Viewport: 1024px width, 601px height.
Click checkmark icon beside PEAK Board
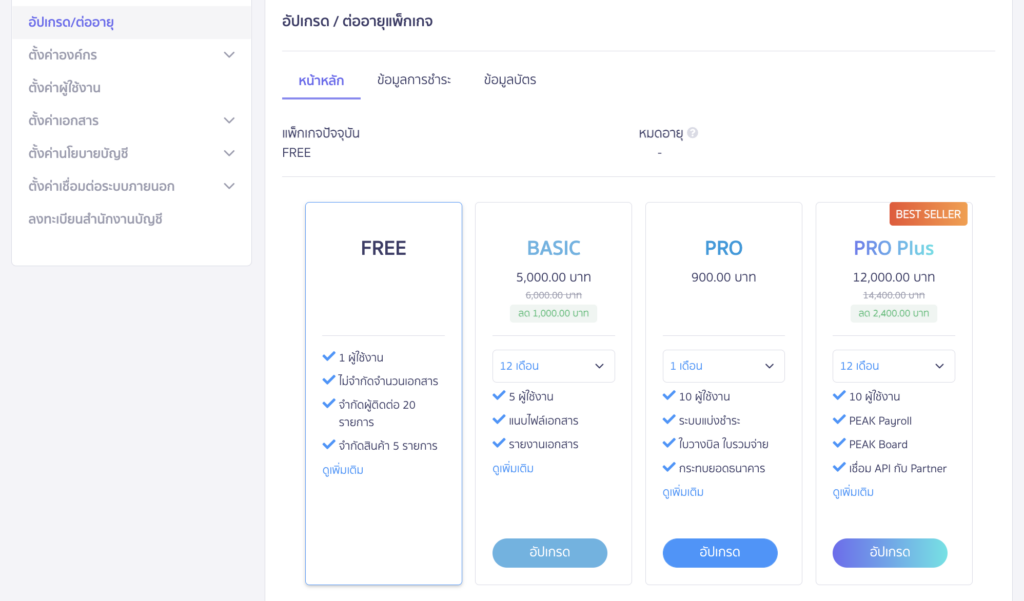839,444
